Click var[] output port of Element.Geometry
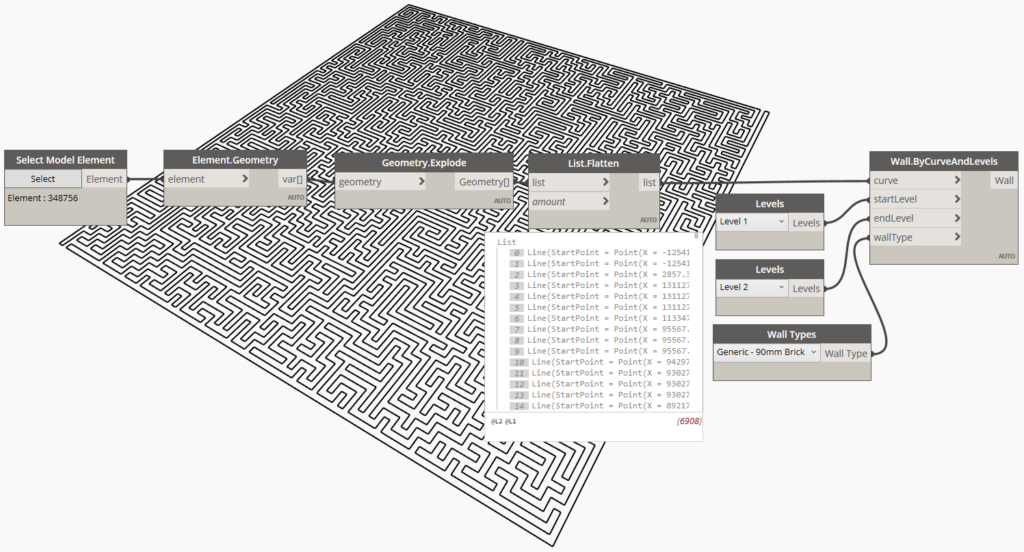This screenshot has height=552, width=1024. point(292,179)
